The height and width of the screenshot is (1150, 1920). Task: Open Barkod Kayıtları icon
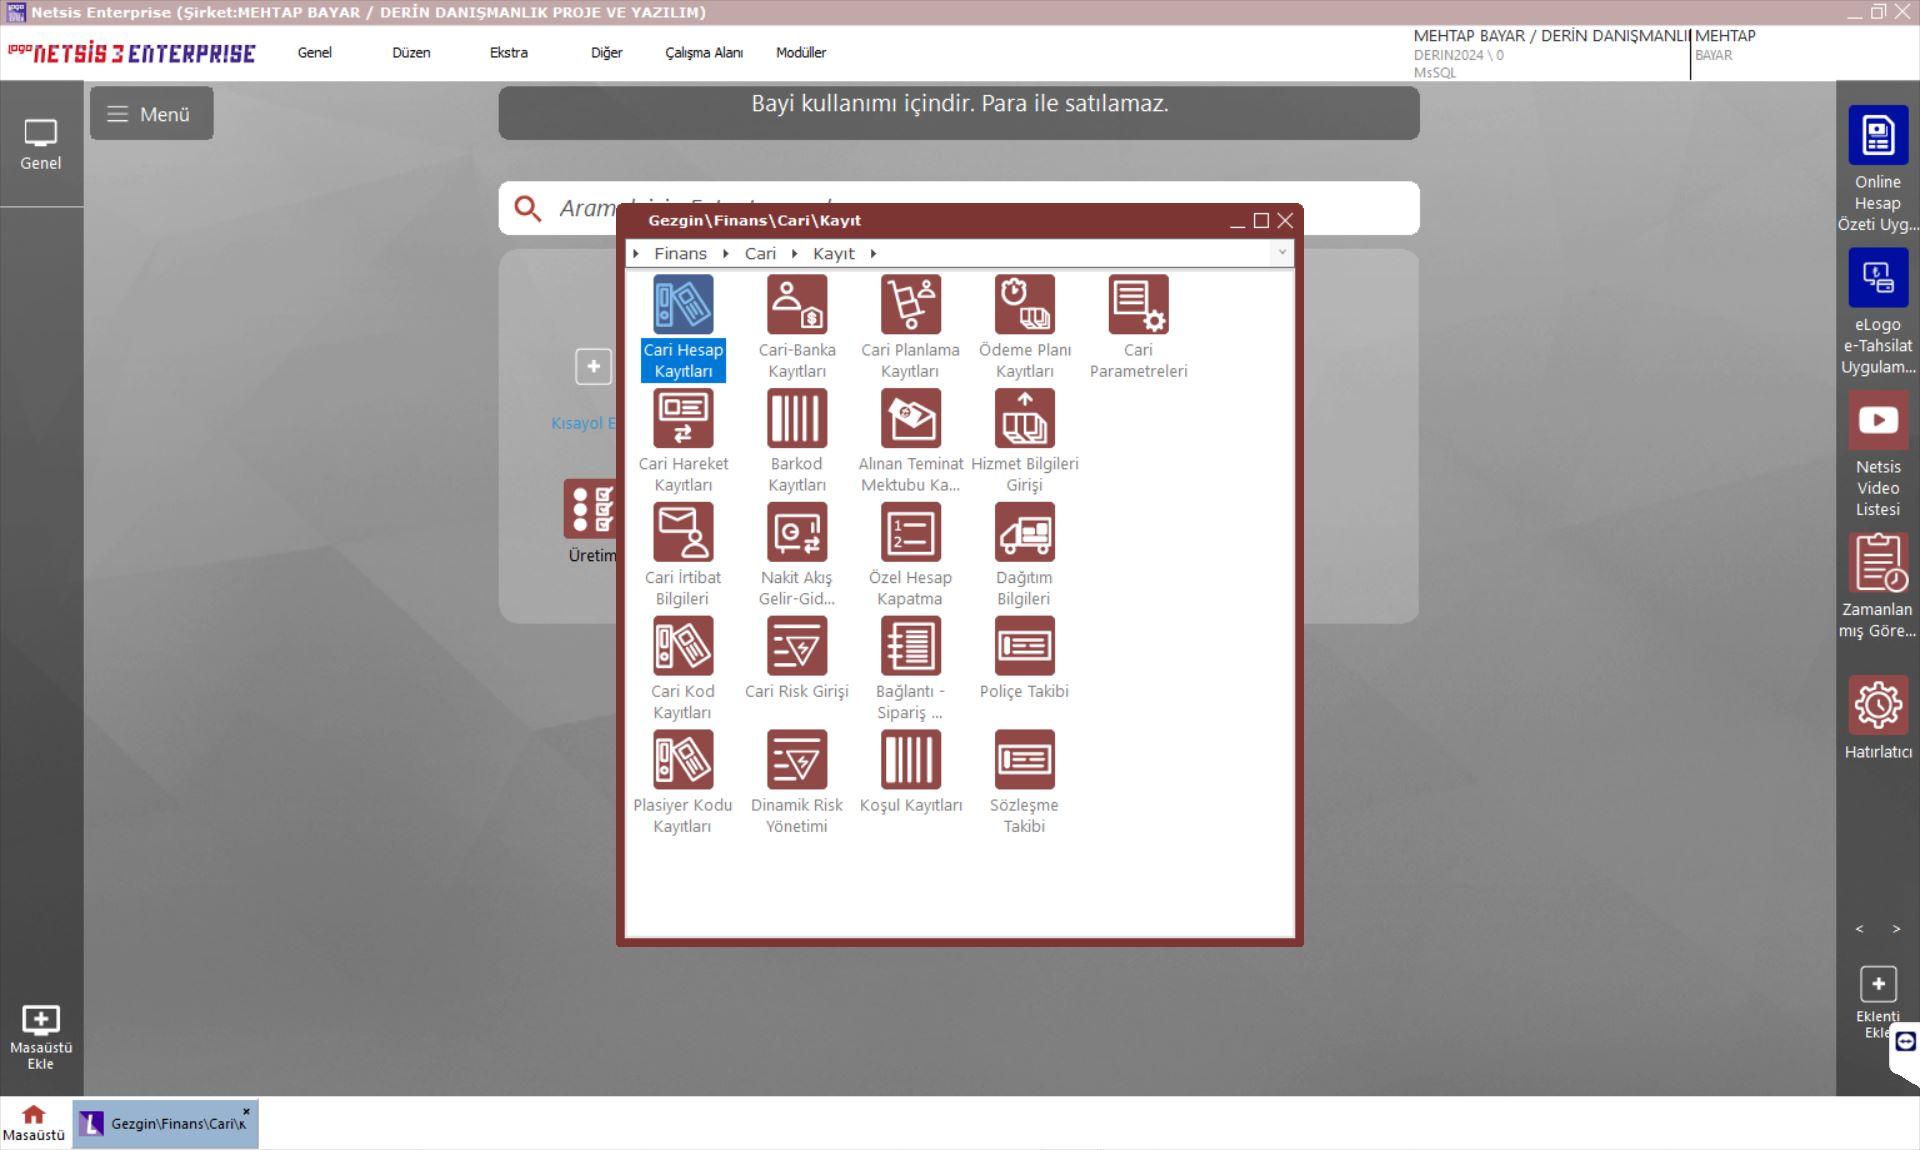point(797,418)
